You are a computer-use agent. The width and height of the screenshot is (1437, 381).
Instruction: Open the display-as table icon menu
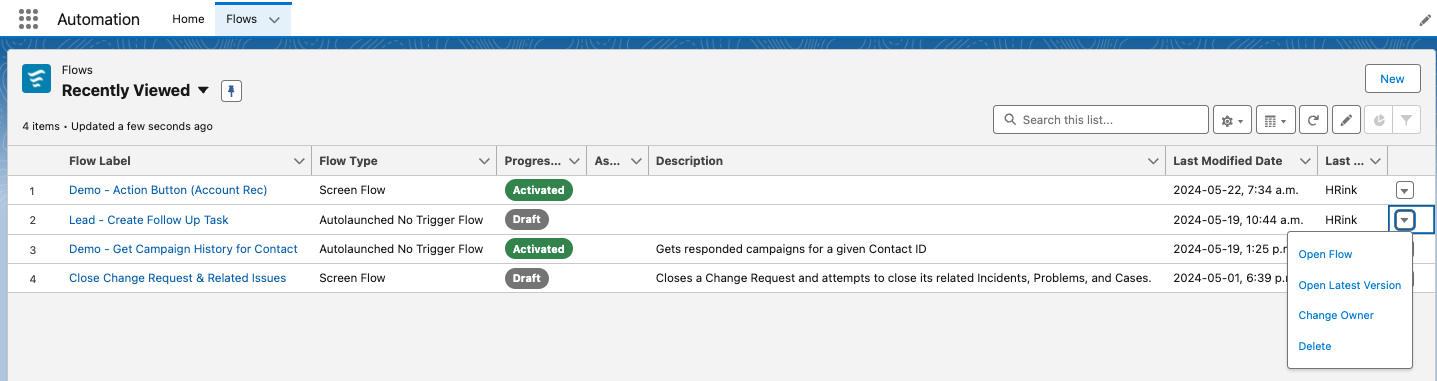[x=1275, y=120]
